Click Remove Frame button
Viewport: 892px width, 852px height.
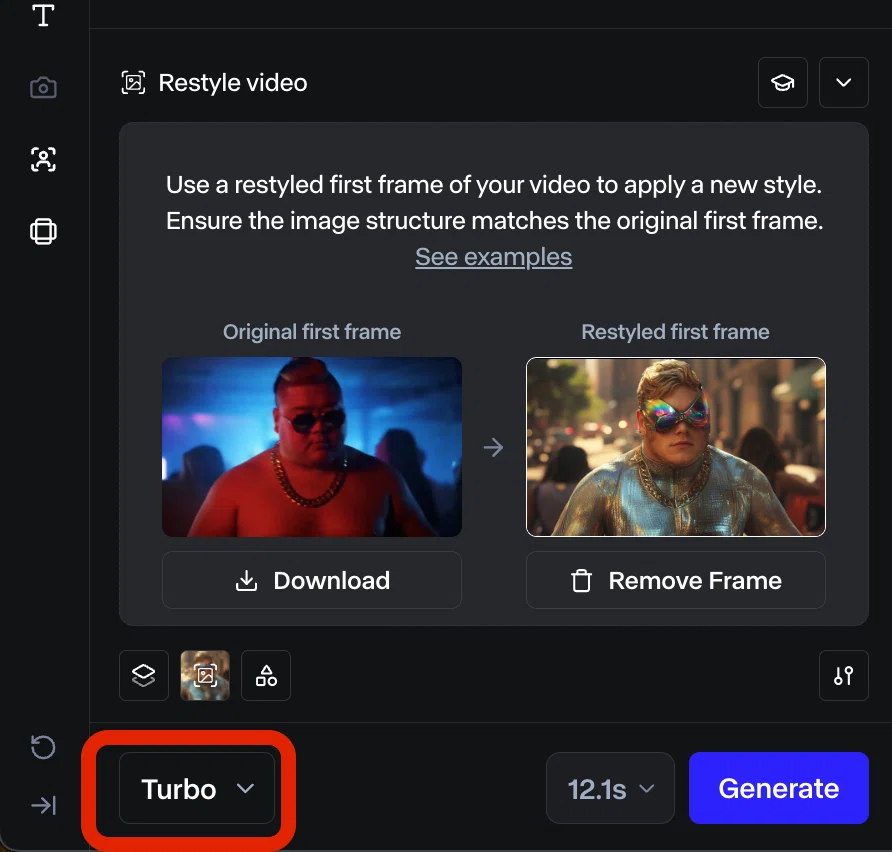(x=676, y=580)
